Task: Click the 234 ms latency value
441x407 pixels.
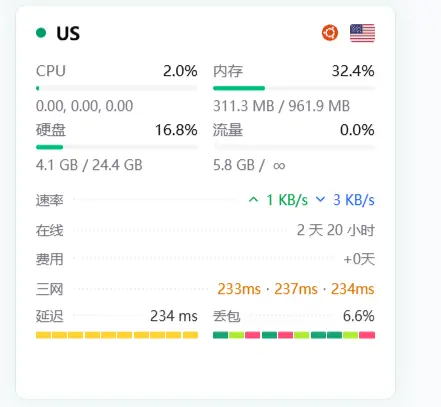Action: pyautogui.click(x=174, y=316)
